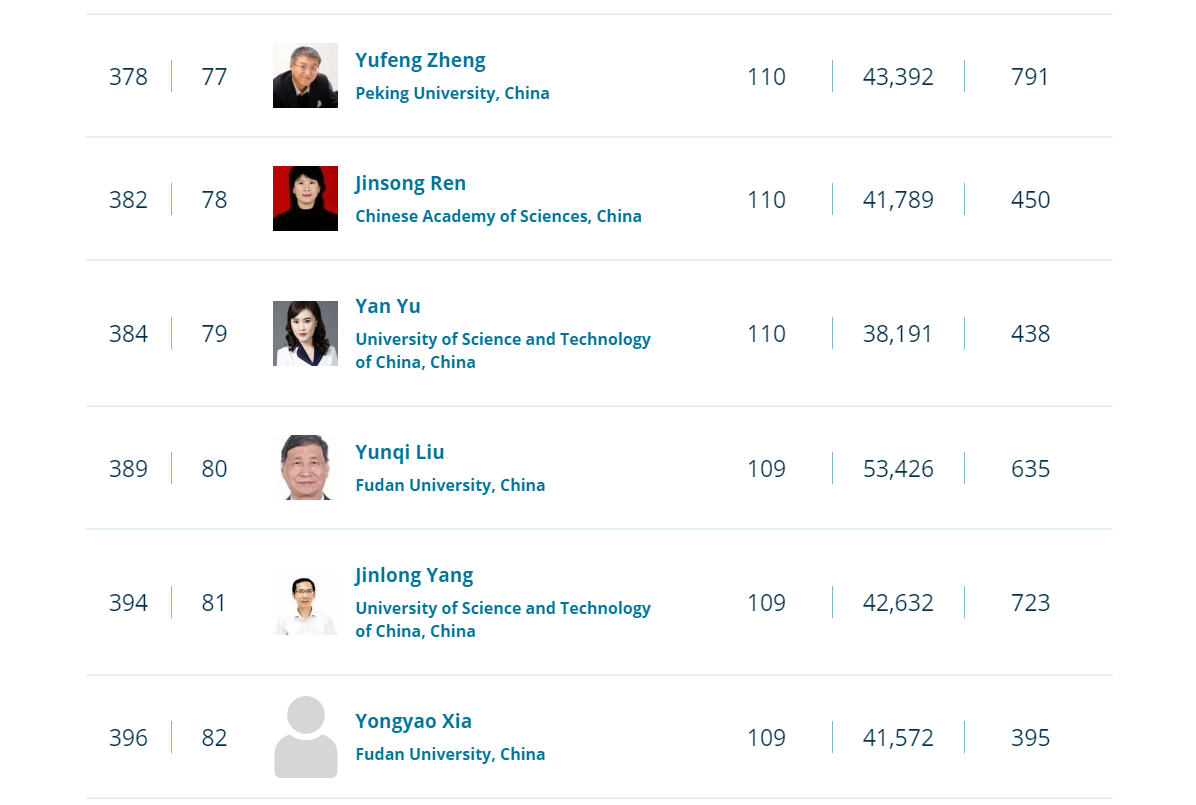Open Jinlong Yang's profile photo

(305, 603)
